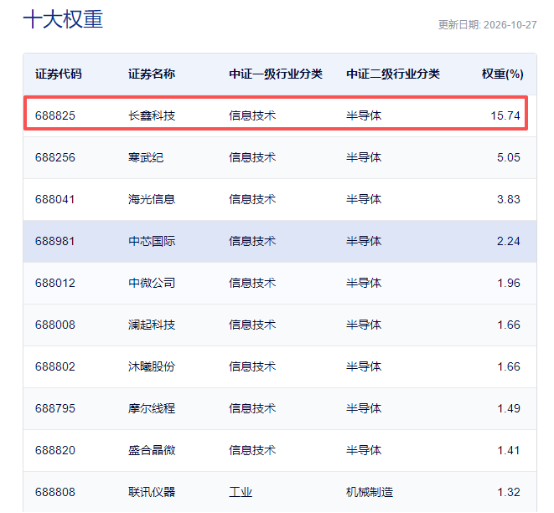This screenshot has height=513, width=554.
Task: Click the name 摩尔线程
Action: 152,408
